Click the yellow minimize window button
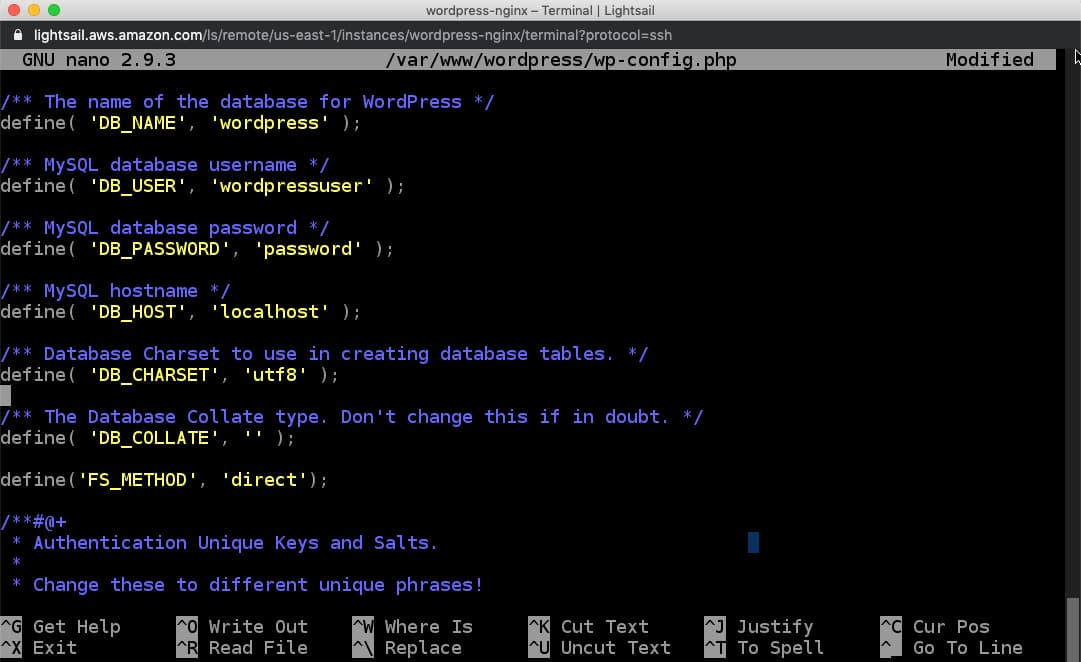 point(34,10)
